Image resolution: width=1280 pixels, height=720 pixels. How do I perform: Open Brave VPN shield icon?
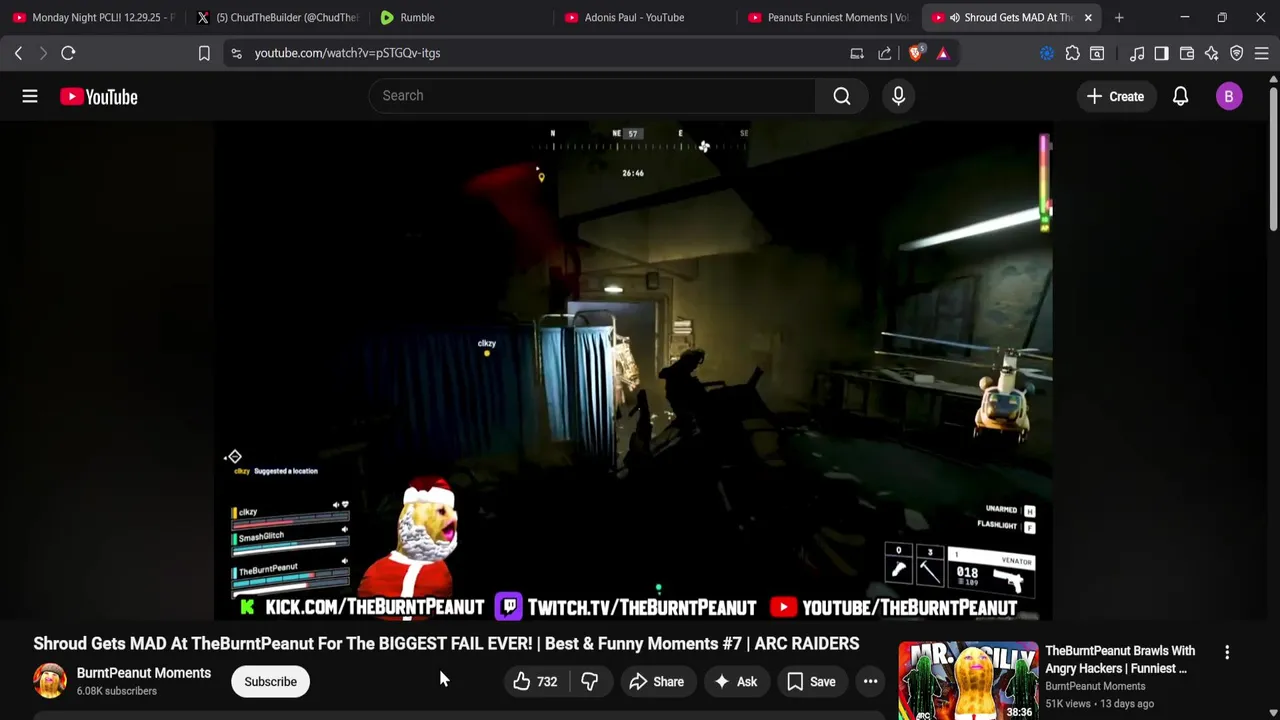click(x=1237, y=53)
